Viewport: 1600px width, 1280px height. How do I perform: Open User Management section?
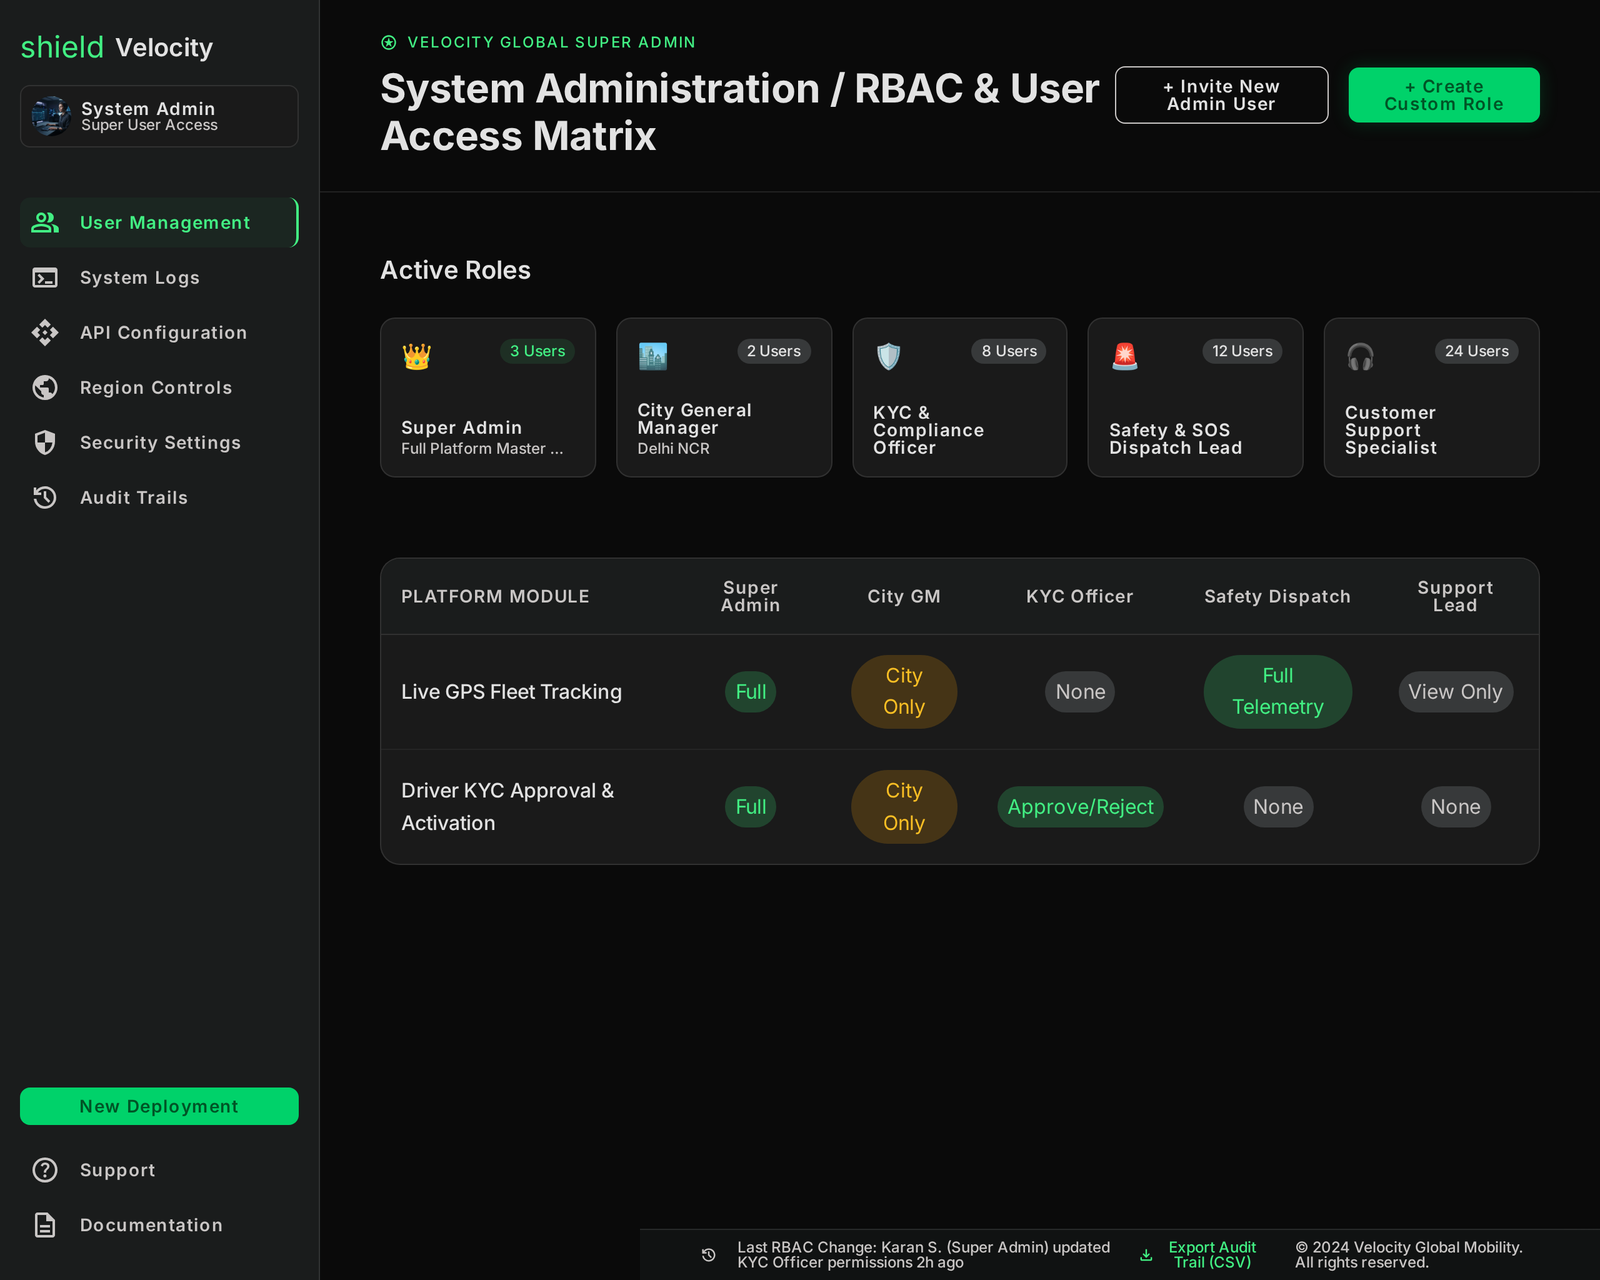[159, 222]
